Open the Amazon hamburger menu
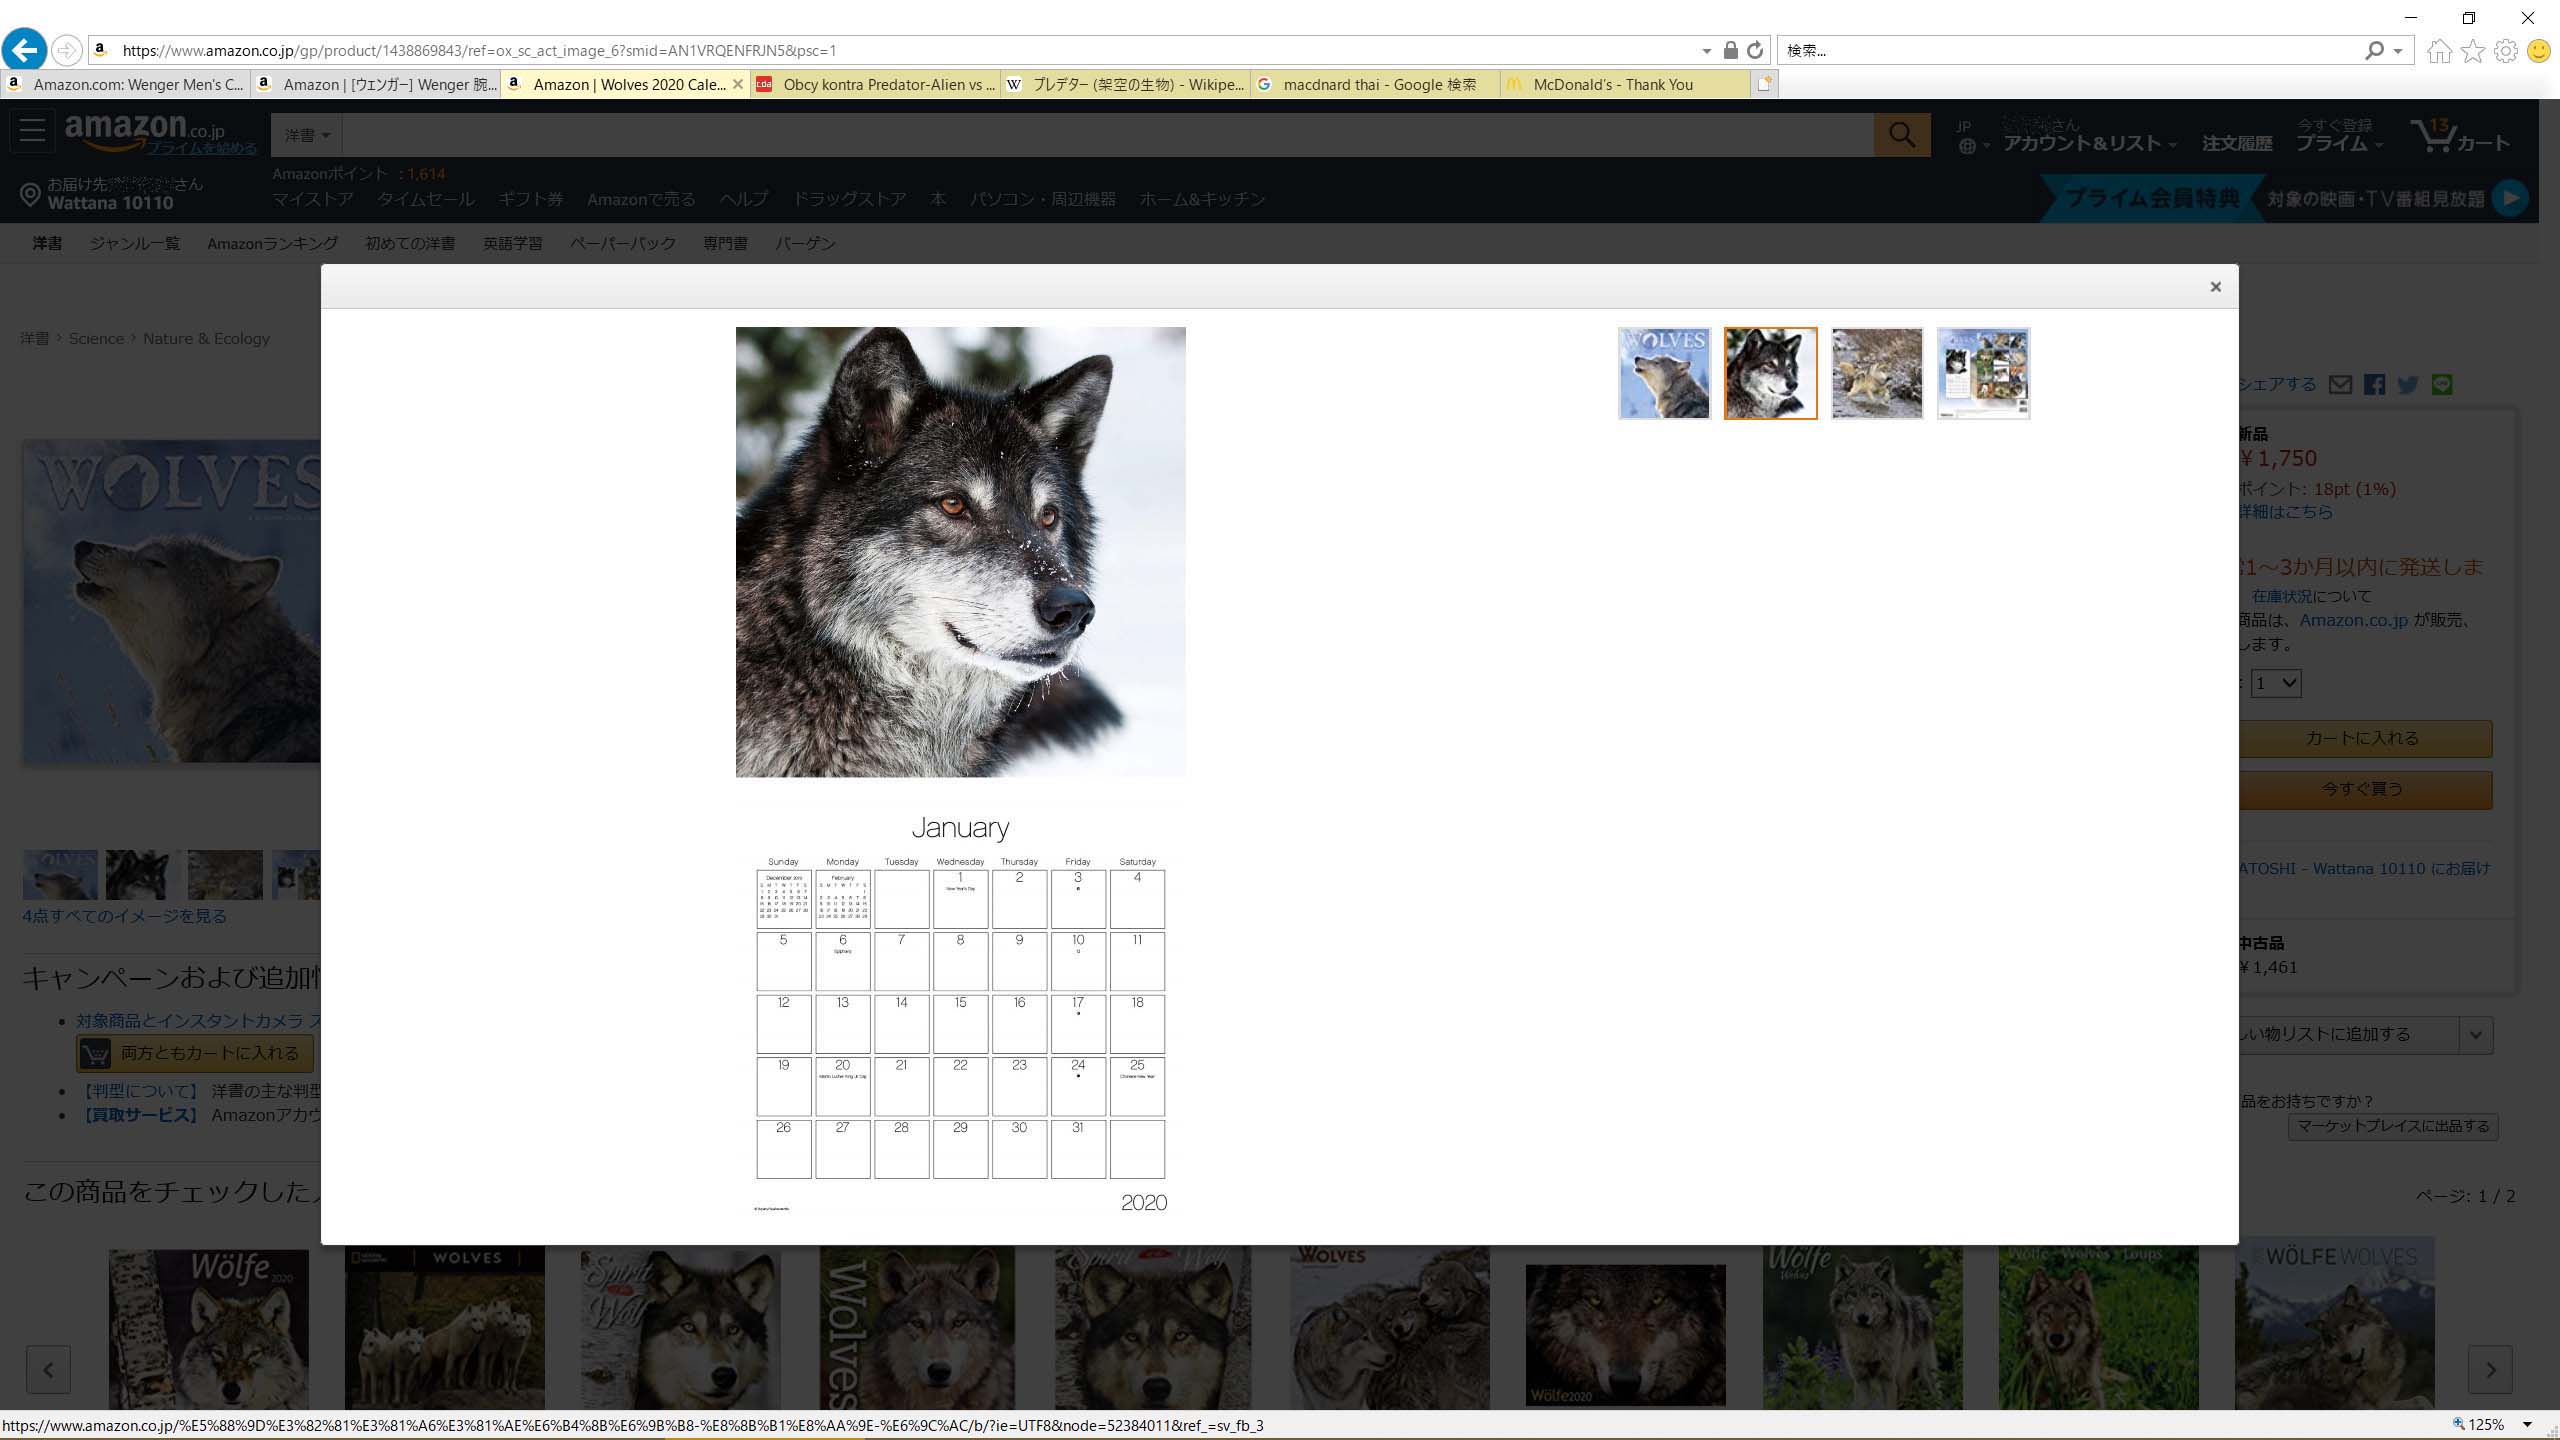Screen dimensions: 2560x1440 32,130
